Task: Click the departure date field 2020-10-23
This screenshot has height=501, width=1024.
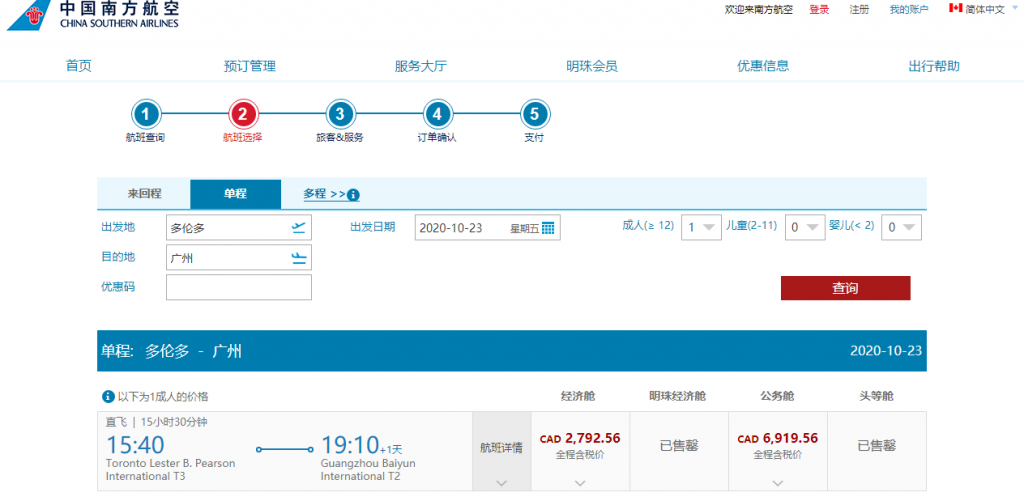Action: pyautogui.click(x=487, y=227)
